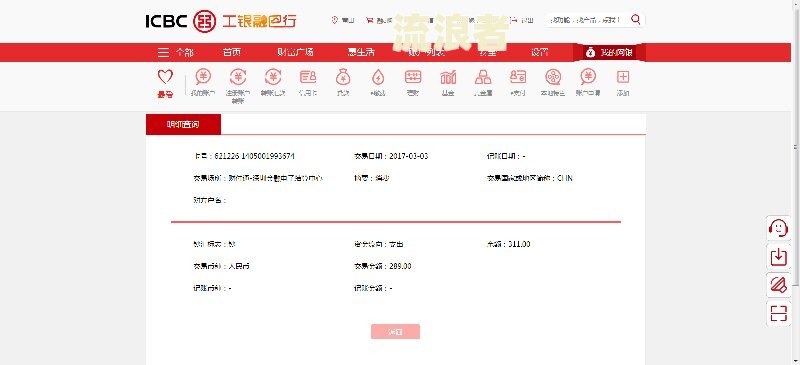
Task: Click the currency value 人民币
Action: pos(239,266)
